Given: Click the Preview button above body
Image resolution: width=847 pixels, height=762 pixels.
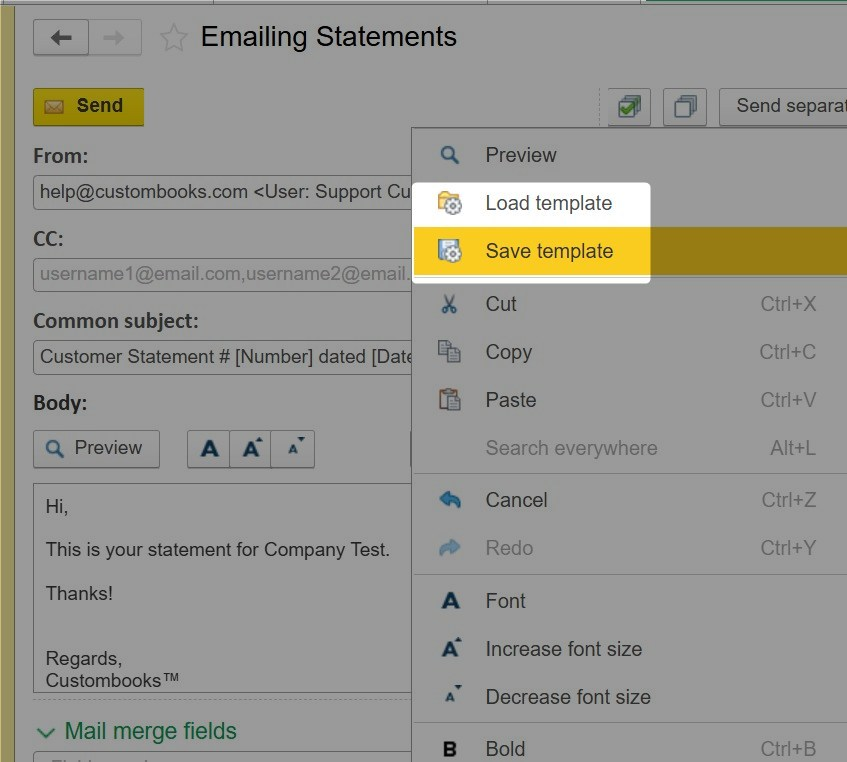Looking at the screenshot, I should pos(96,449).
